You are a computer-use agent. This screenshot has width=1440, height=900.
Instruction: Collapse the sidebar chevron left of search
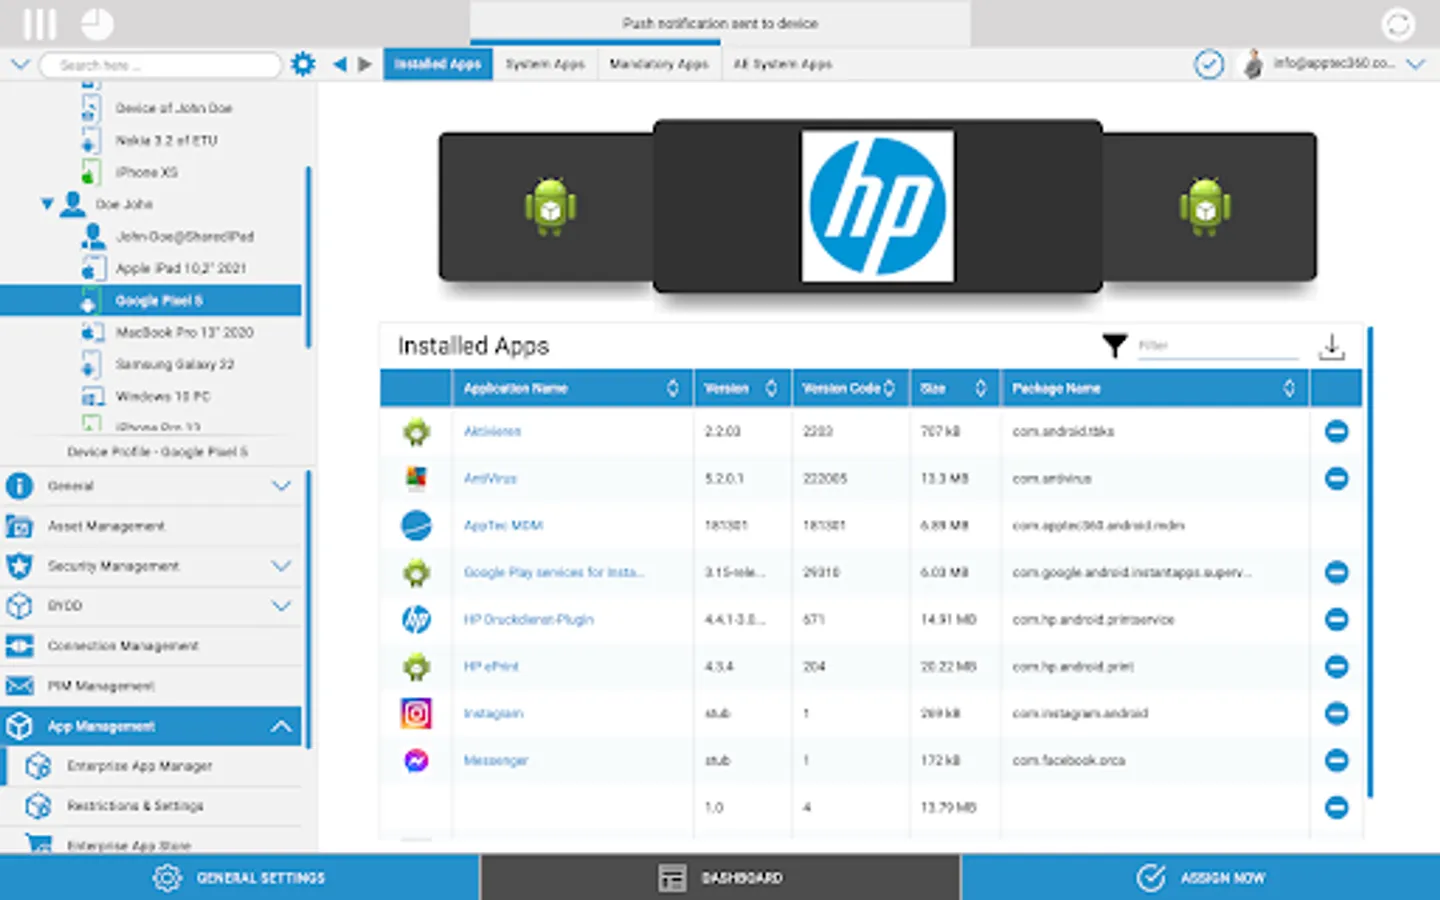pyautogui.click(x=20, y=64)
